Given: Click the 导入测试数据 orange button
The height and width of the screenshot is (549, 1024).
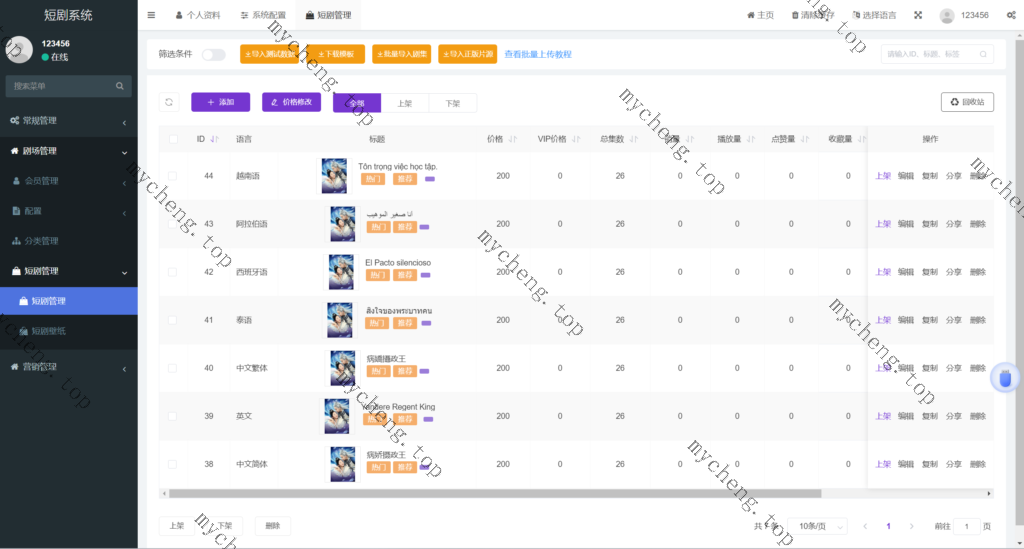Looking at the screenshot, I should [x=269, y=54].
